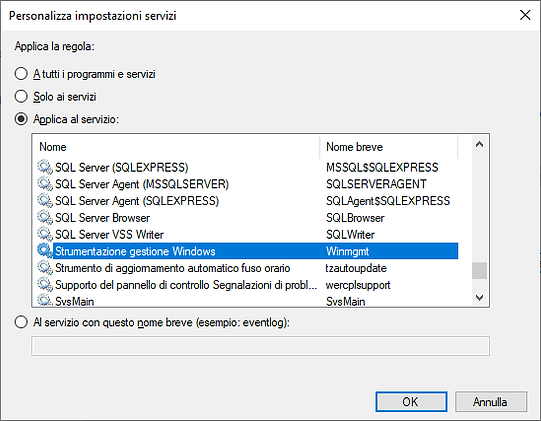Click the SQLSERVERAGENT short name cell
This screenshot has width=541, height=421.
coord(376,184)
